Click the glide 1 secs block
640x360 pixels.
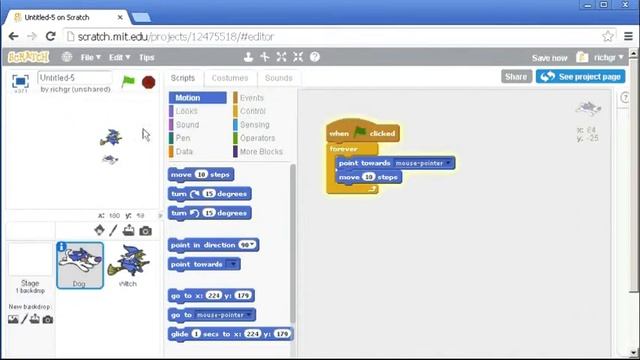pyautogui.click(x=230, y=334)
